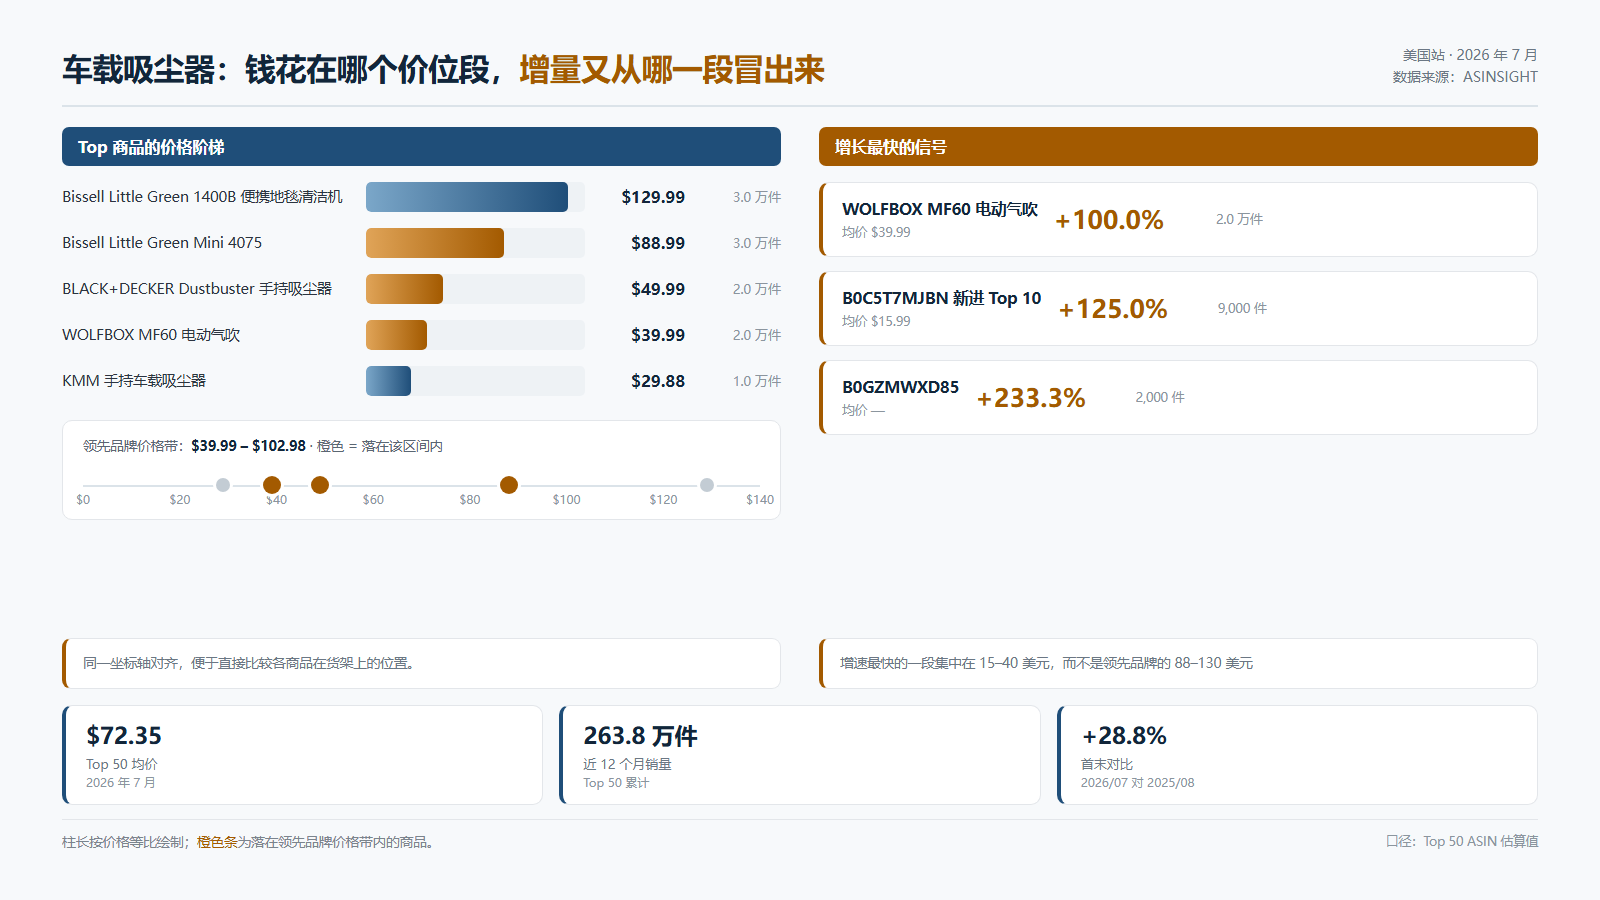
Task: Click the Top 商品的价格阶梯 header
Action: pyautogui.click(x=421, y=147)
